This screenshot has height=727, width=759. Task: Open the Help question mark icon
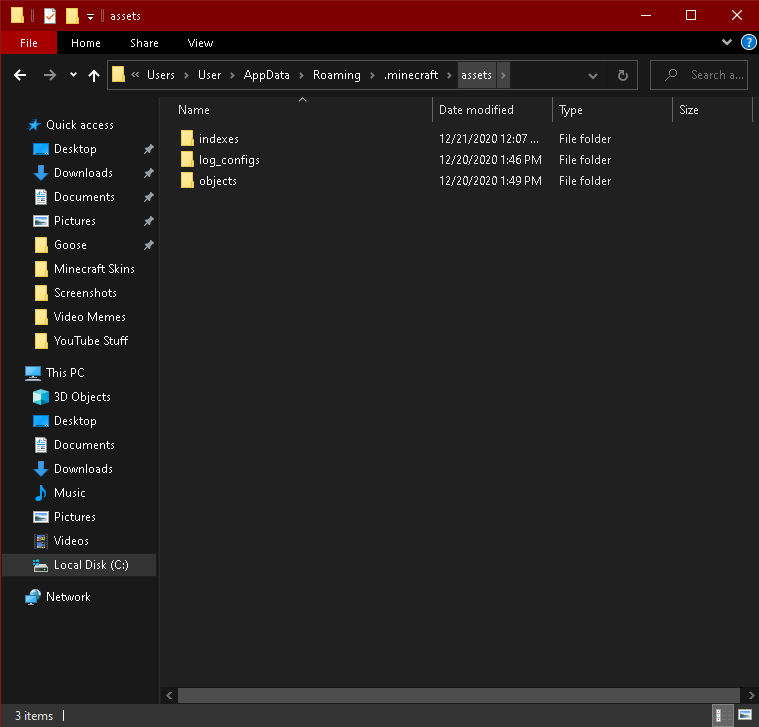(x=748, y=43)
